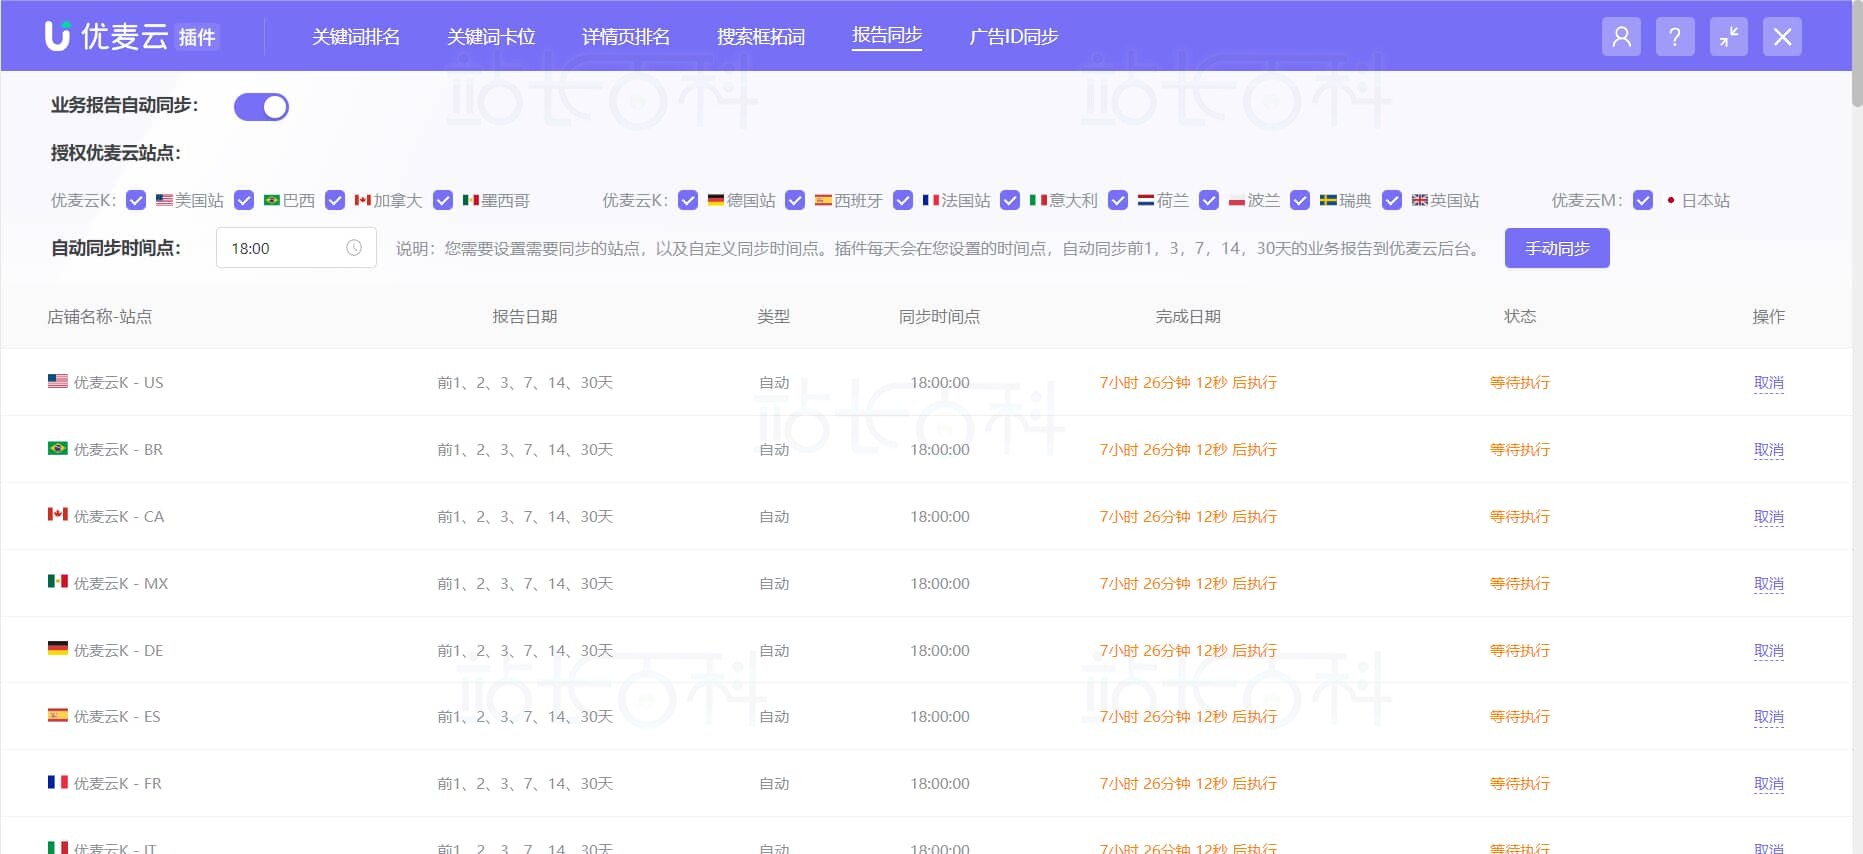Click report date text in 优麦云K - ES row
The width and height of the screenshot is (1863, 854).
click(525, 716)
